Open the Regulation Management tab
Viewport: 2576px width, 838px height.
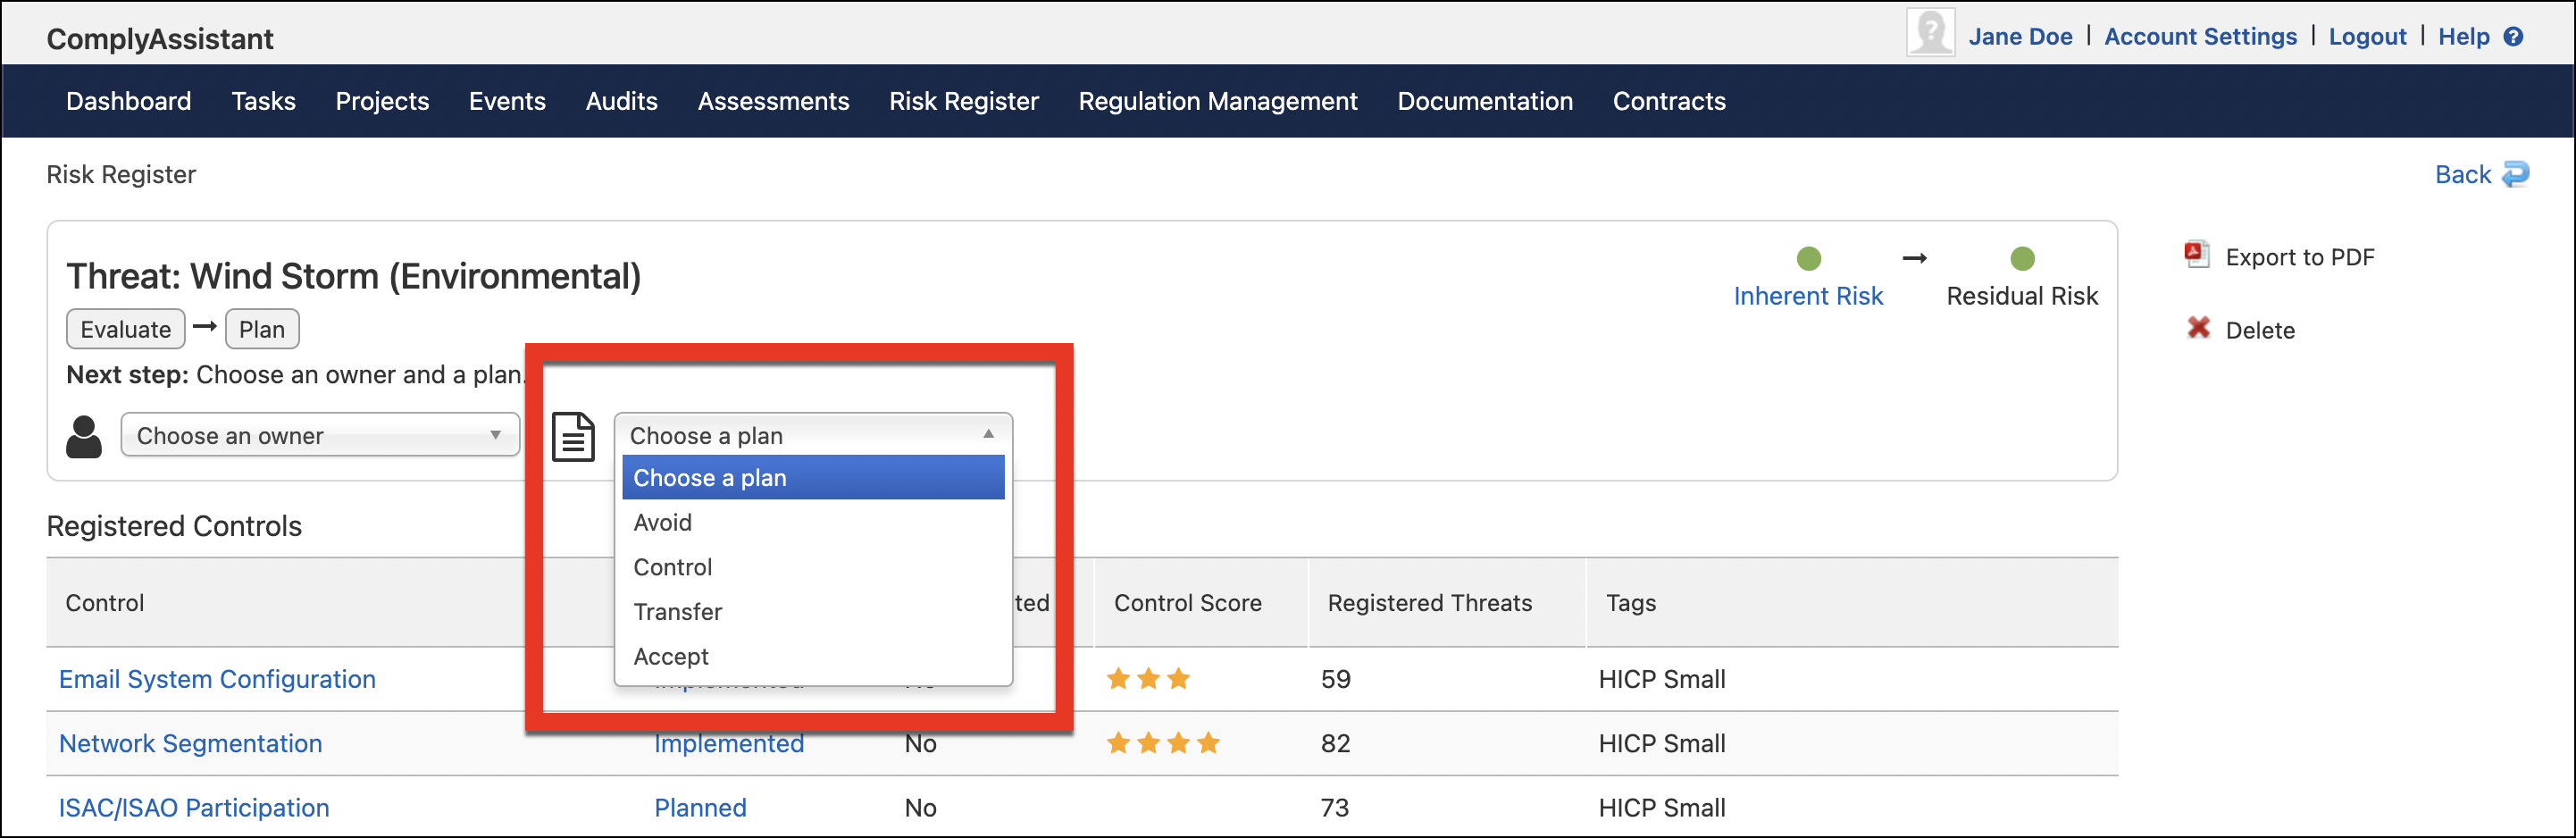coord(1218,101)
